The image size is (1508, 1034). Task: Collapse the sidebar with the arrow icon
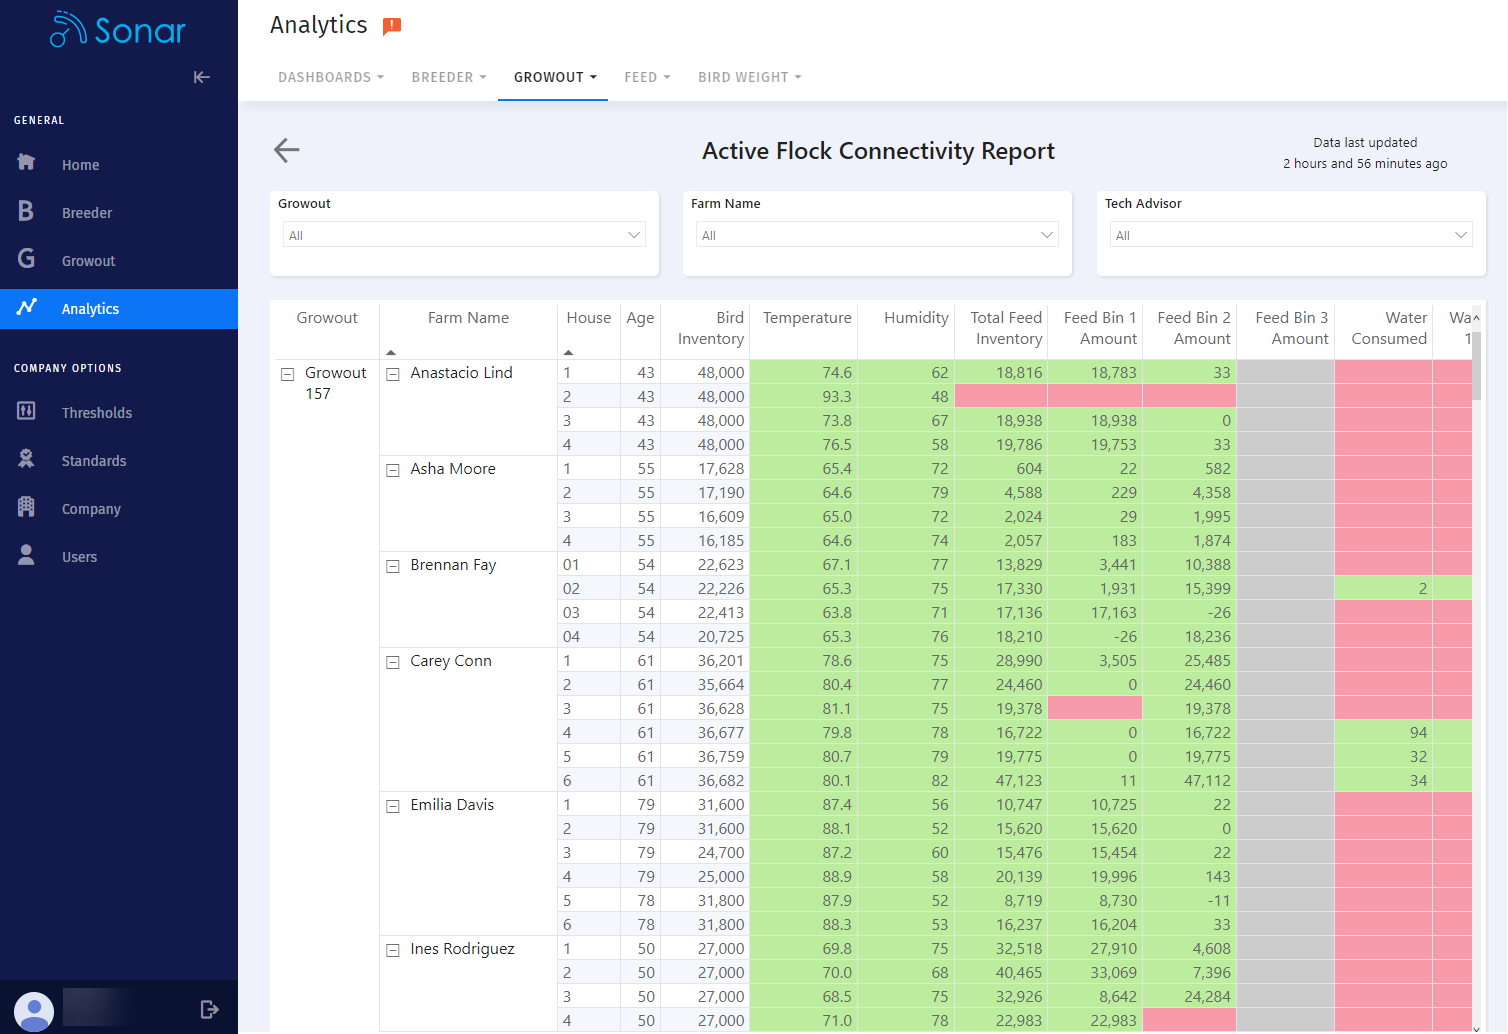coord(202,77)
